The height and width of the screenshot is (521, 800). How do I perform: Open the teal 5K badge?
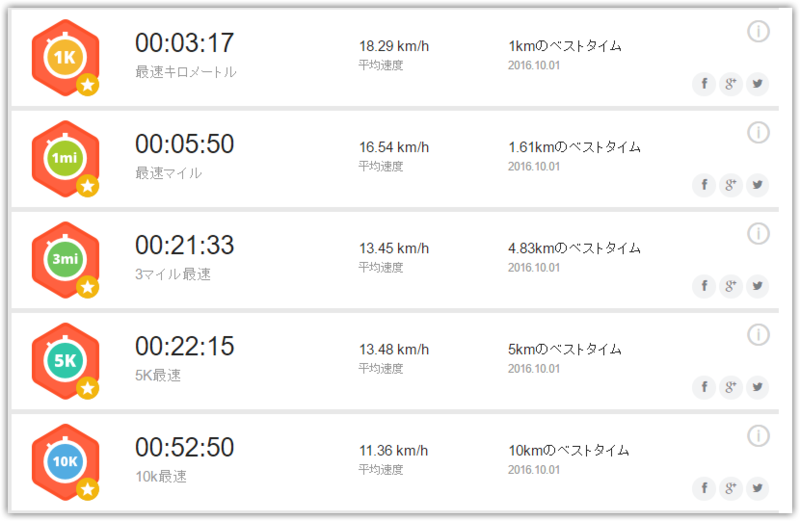pos(65,361)
